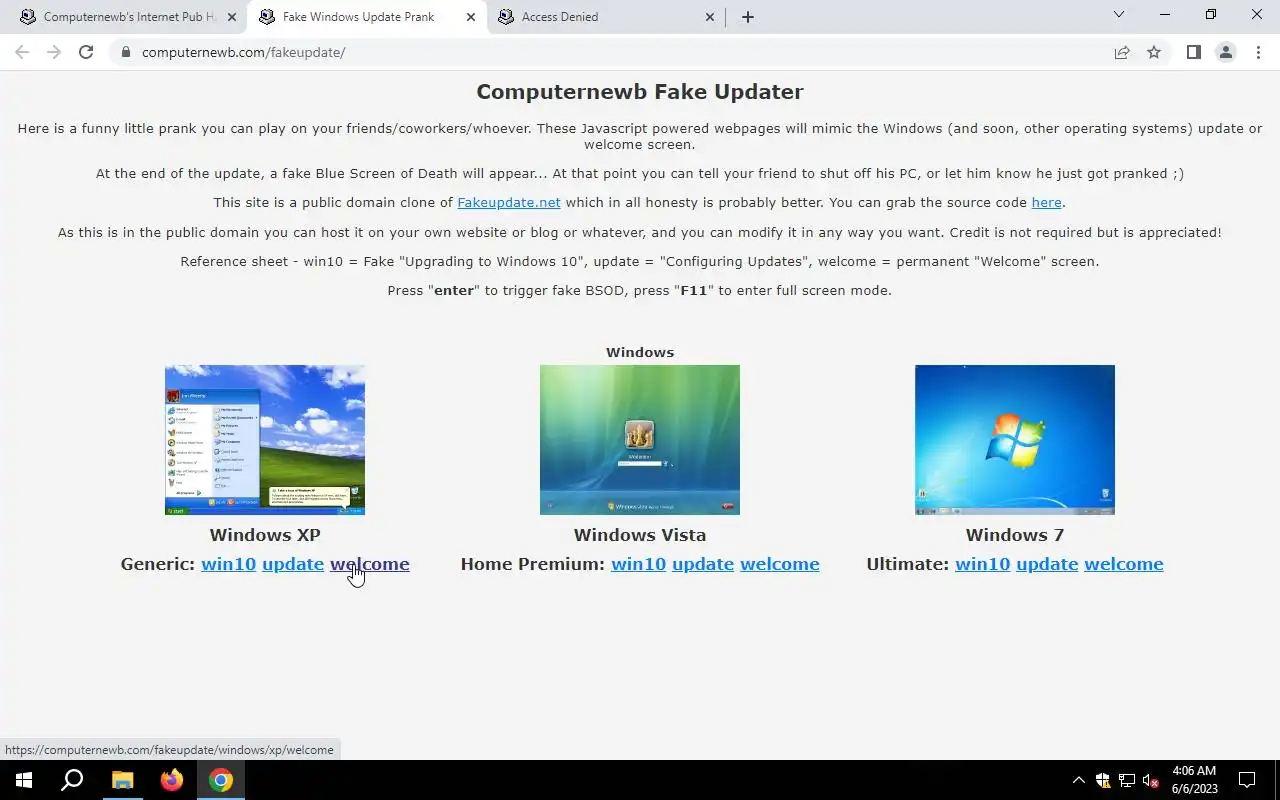1280x800 pixels.
Task: Open the taskbar clock and date
Action: pyautogui.click(x=1194, y=780)
